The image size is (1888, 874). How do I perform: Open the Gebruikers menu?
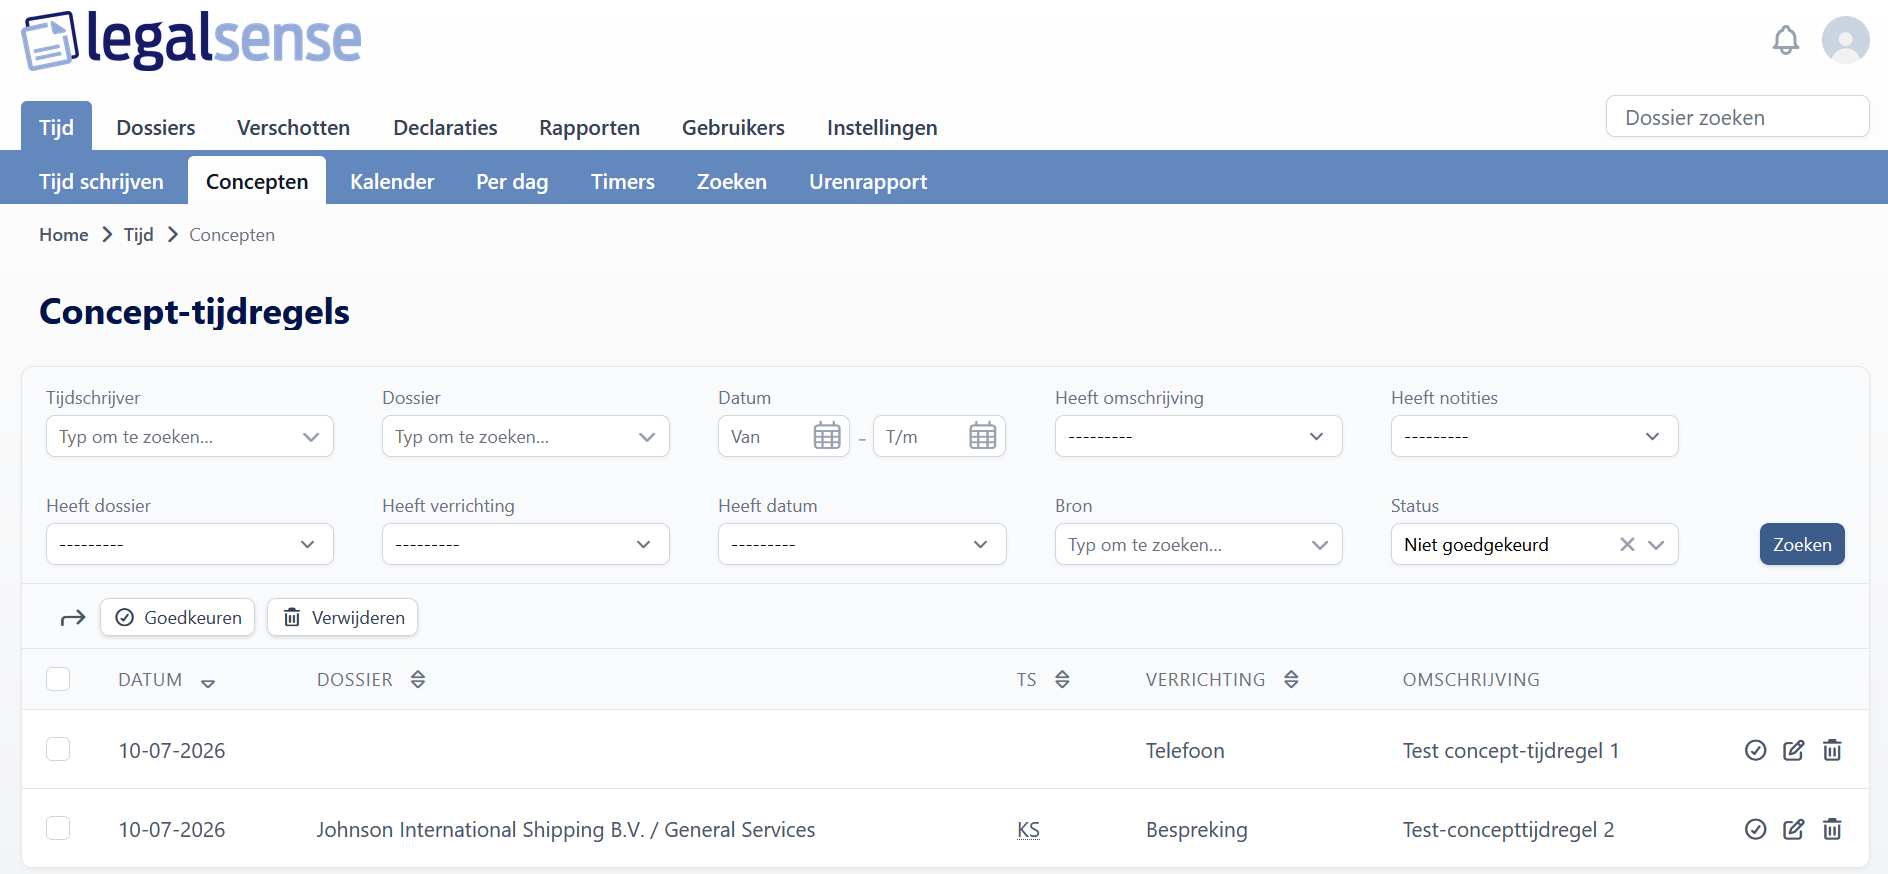click(x=733, y=127)
